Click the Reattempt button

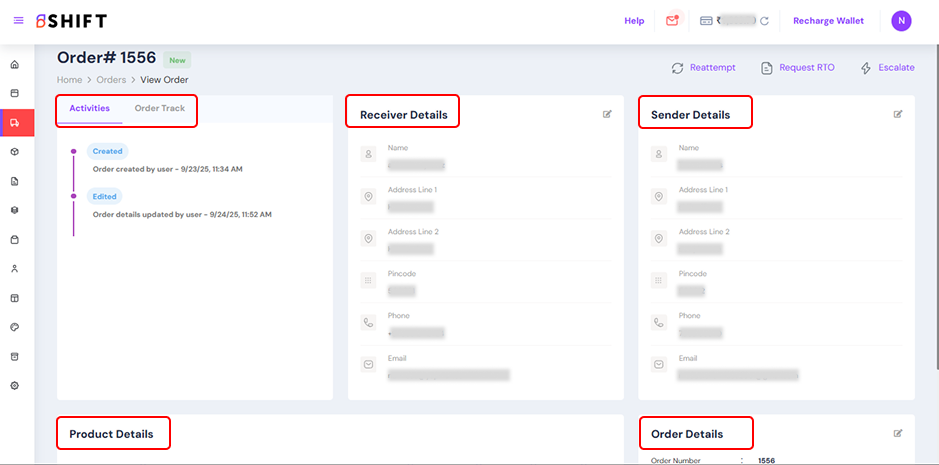click(x=703, y=68)
